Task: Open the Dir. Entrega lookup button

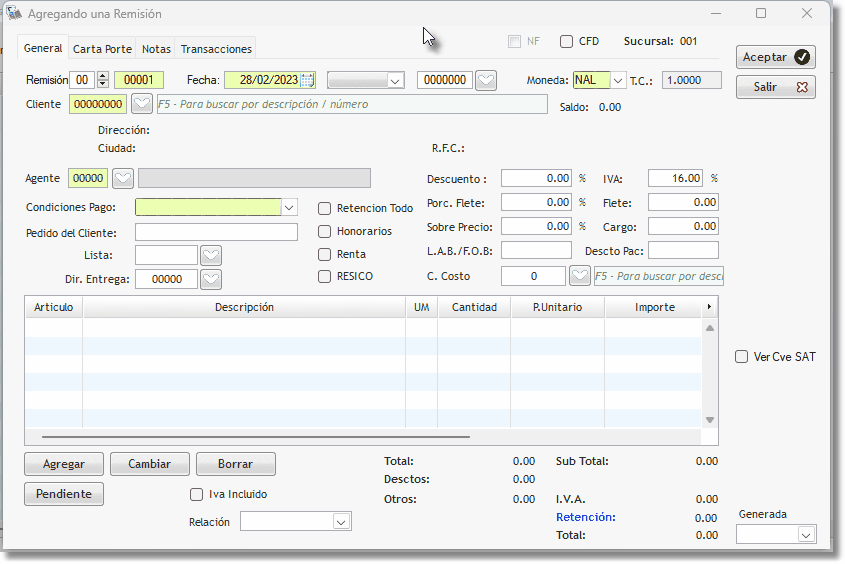Action: [x=211, y=279]
